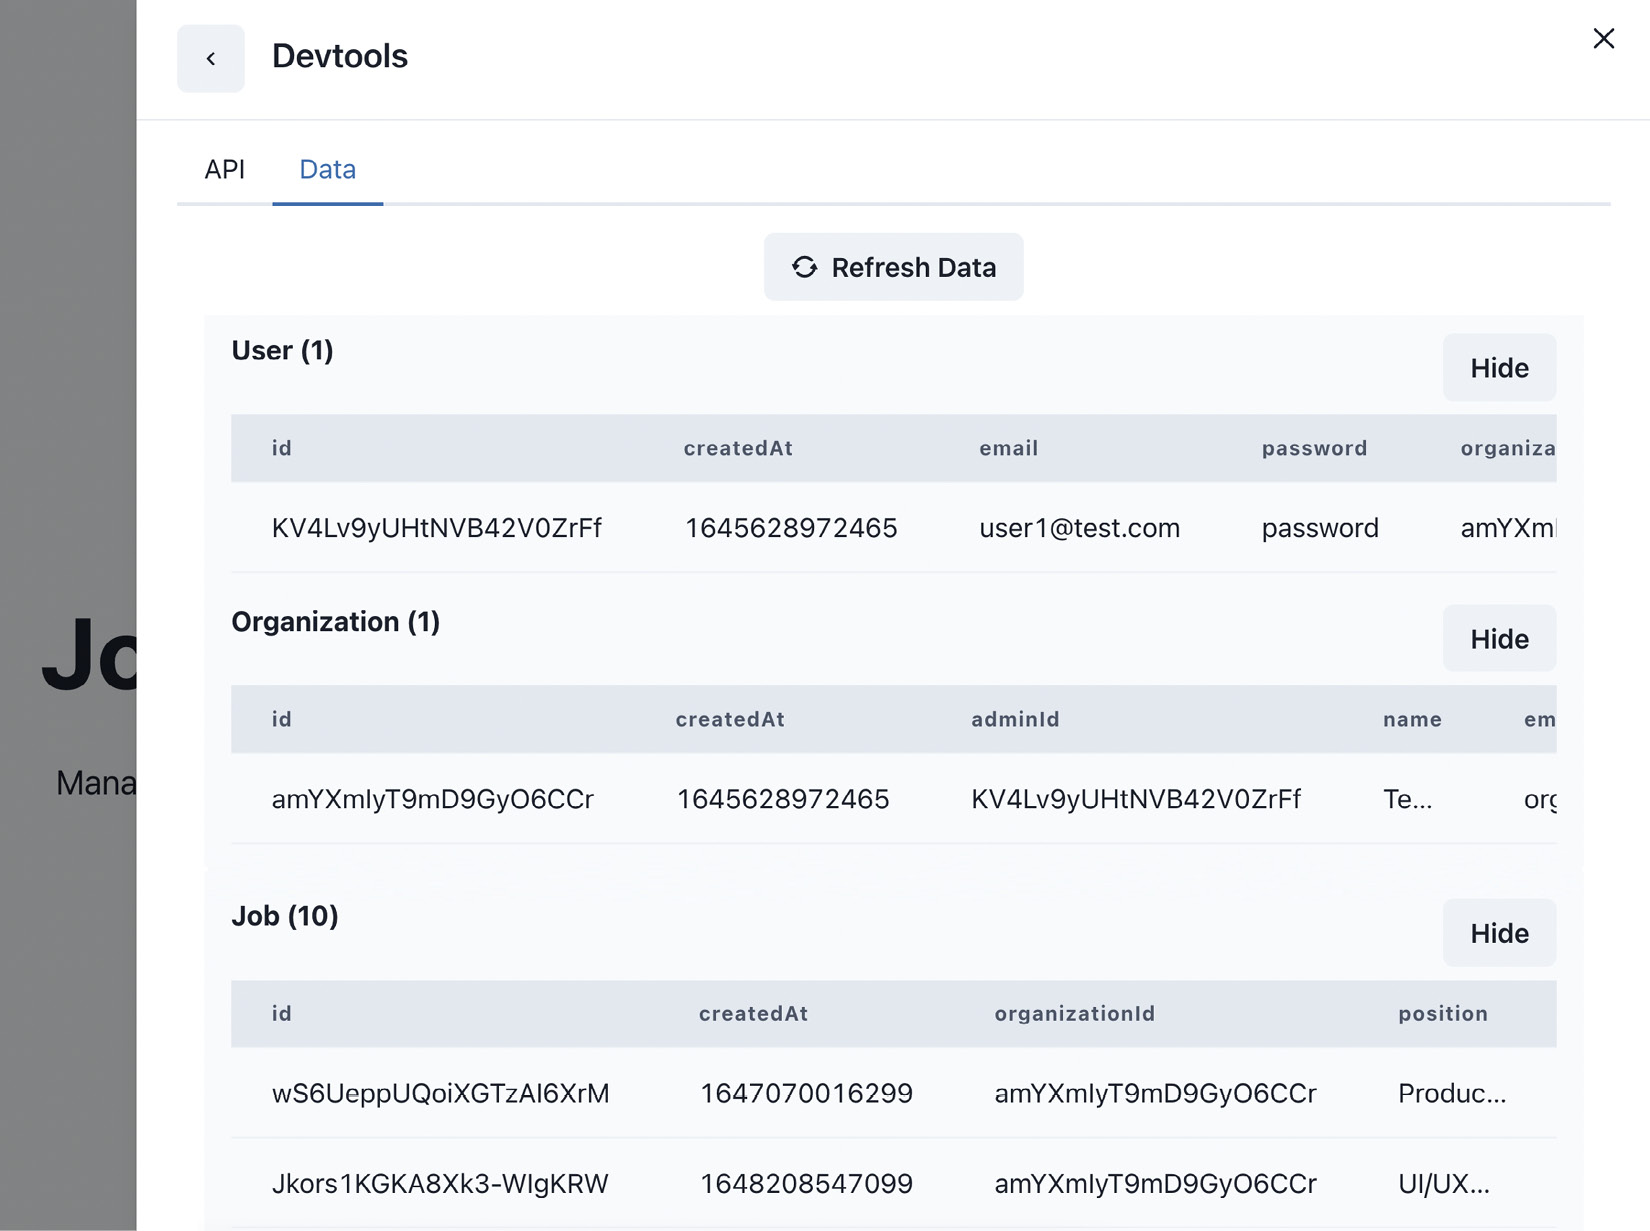Click the position column header in Job table
This screenshot has height=1231, width=1650.
pos(1442,1014)
